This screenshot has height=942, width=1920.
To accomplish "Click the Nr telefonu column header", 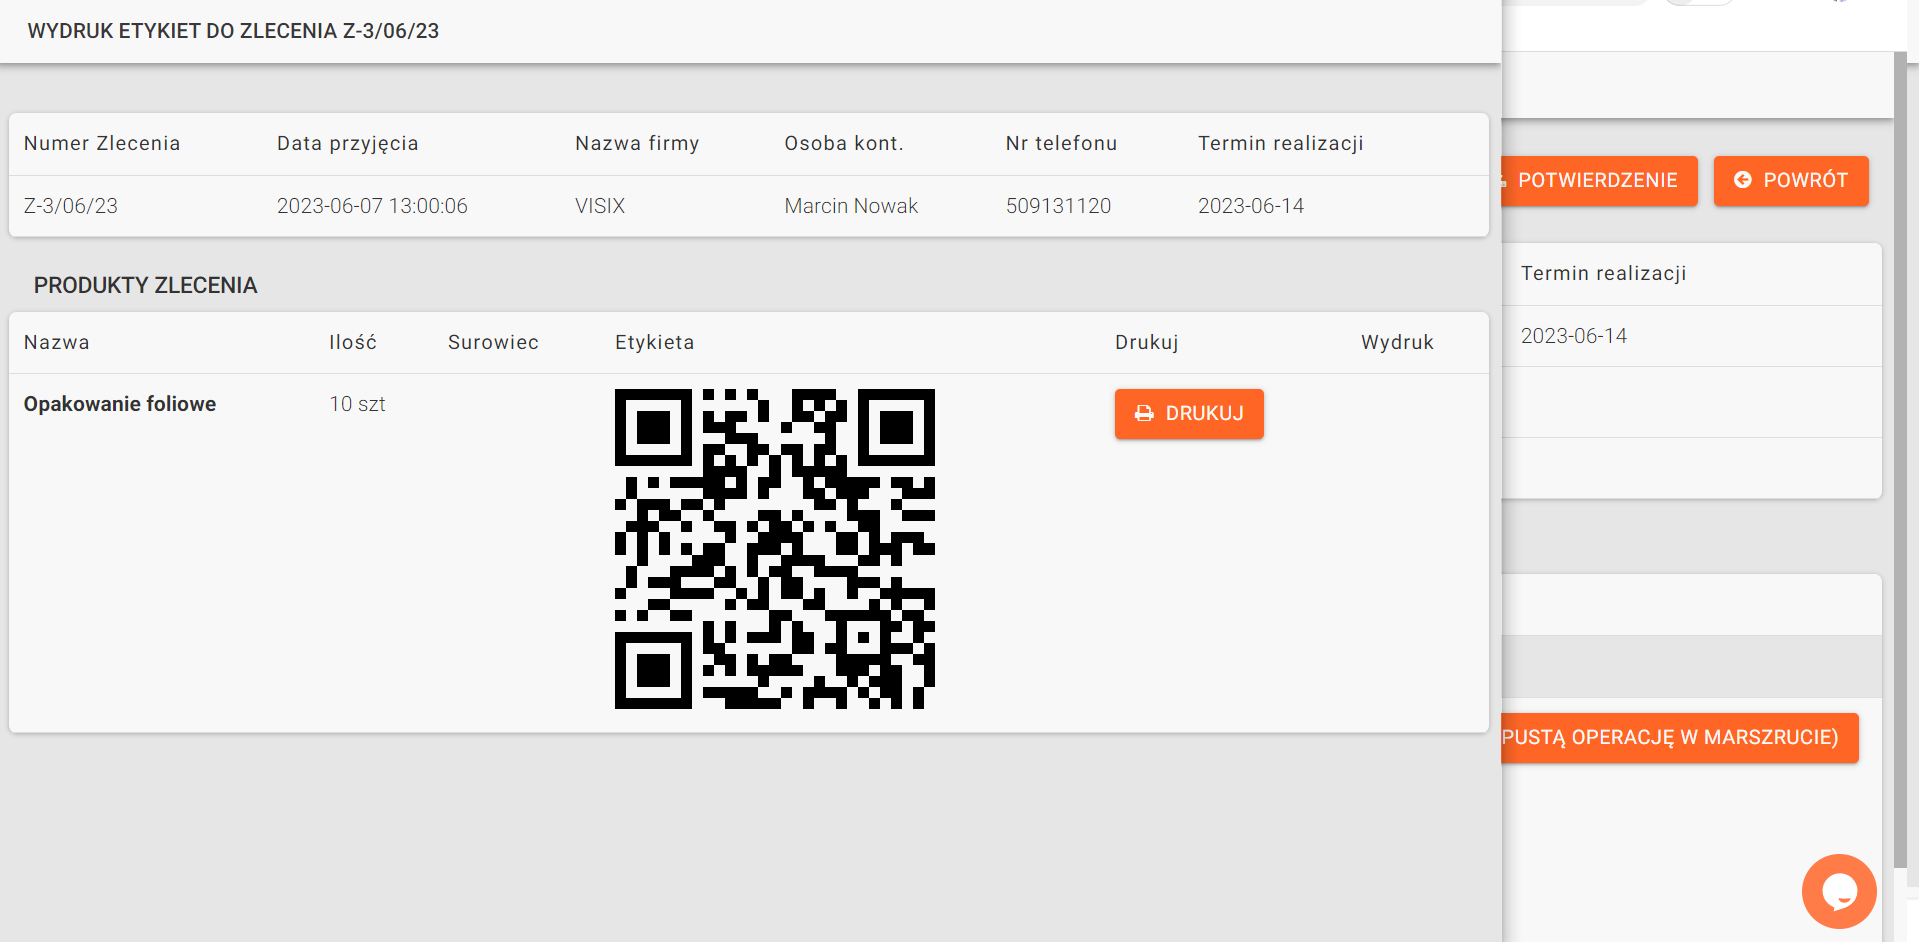I will [x=1061, y=144].
